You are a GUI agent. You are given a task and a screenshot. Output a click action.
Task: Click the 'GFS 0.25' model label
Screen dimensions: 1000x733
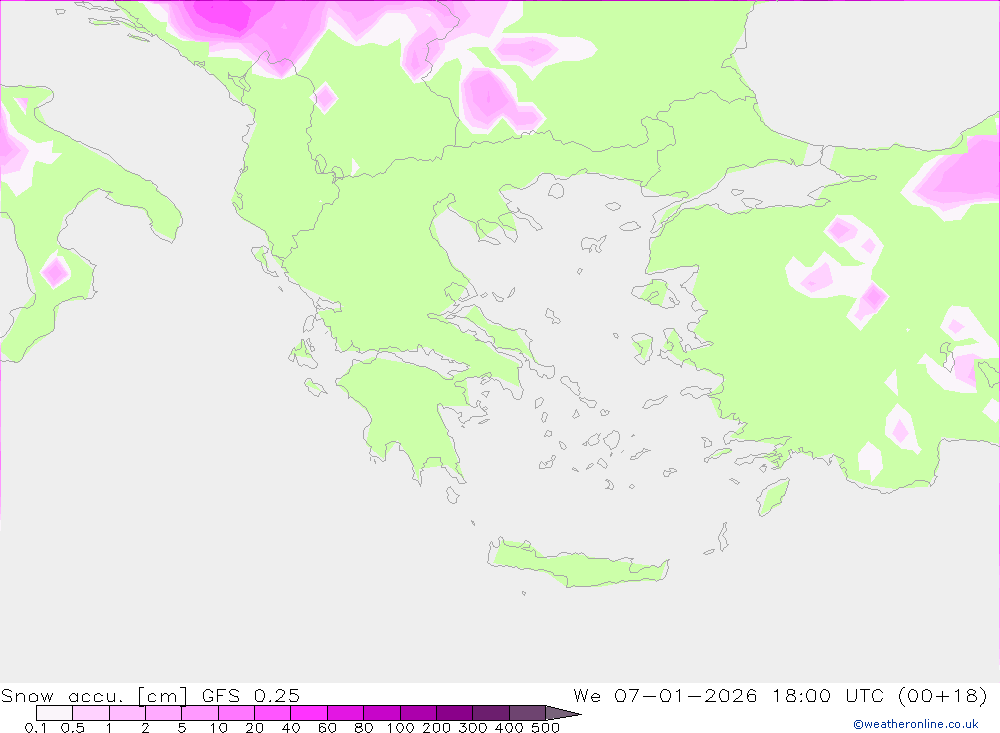tap(251, 695)
